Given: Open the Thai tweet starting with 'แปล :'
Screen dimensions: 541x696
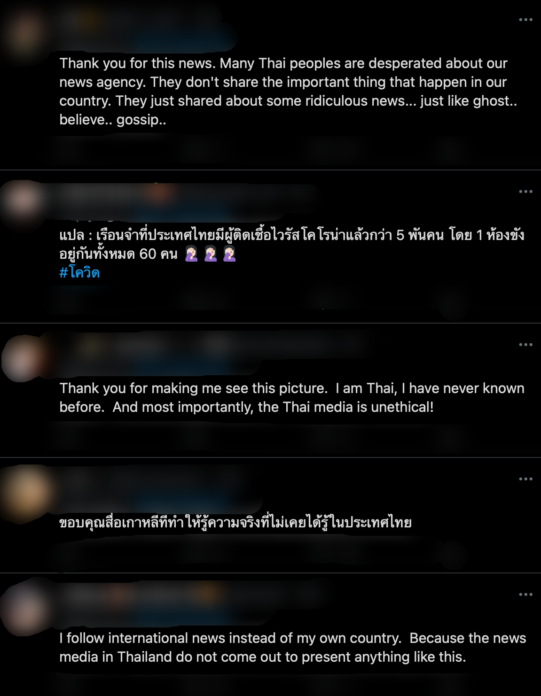Looking at the screenshot, I should pyautogui.click(x=292, y=244).
